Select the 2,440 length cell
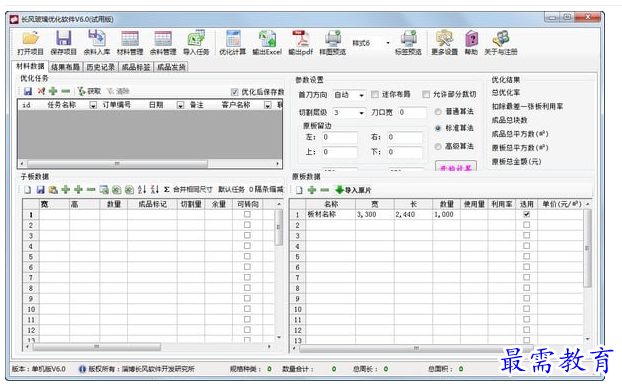 tap(413, 215)
